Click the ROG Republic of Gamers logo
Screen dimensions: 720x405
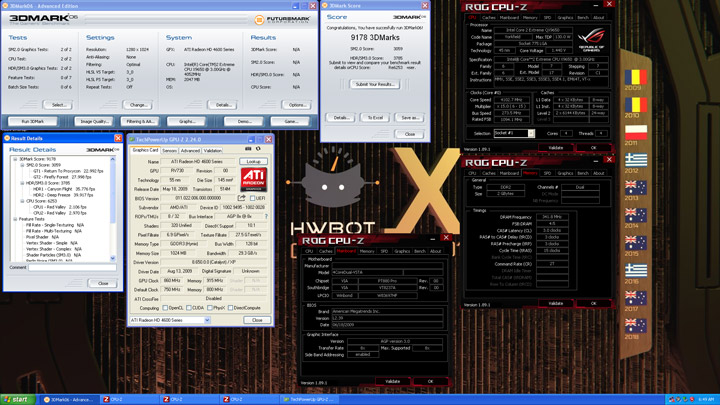591,40
